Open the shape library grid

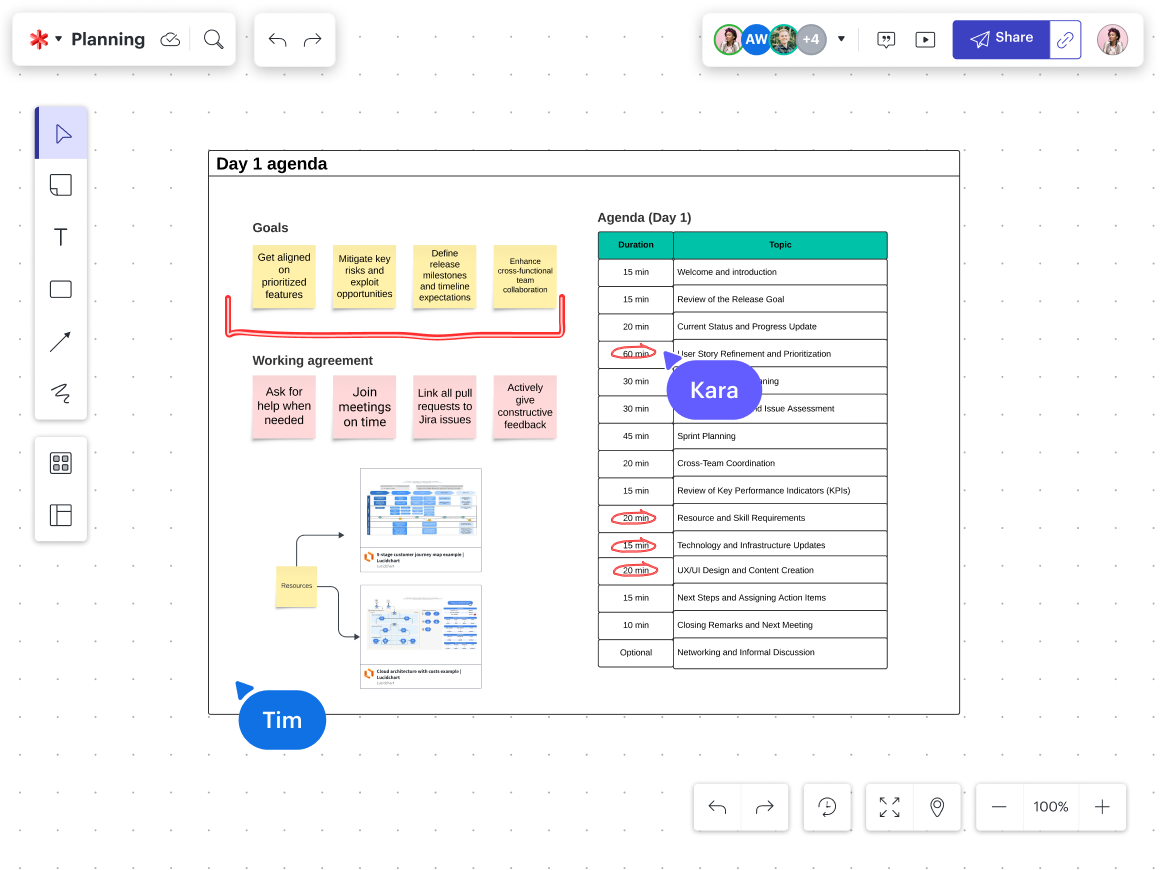tap(61, 463)
